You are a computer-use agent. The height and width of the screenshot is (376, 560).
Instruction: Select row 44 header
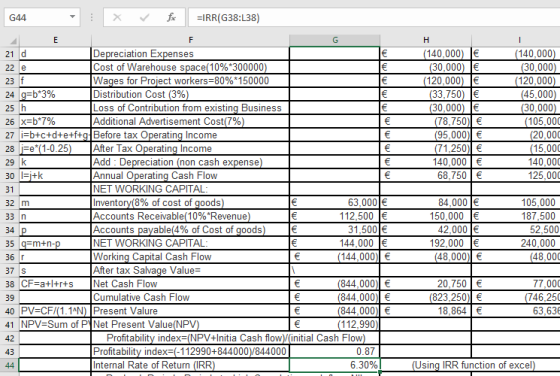coord(10,365)
